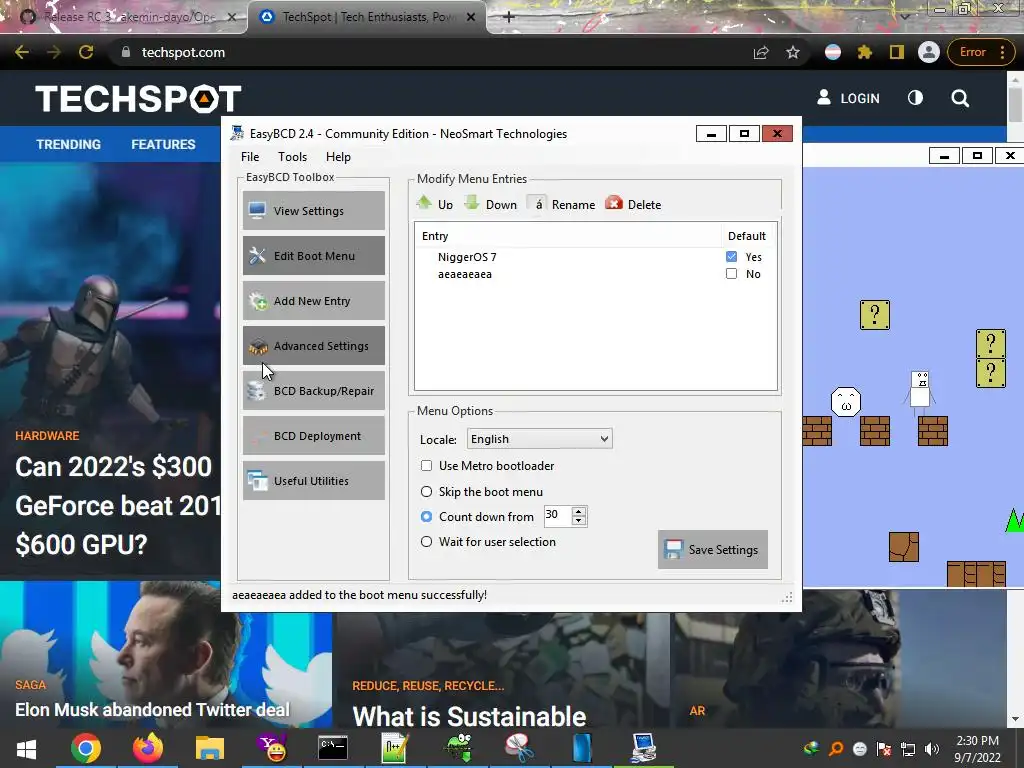
Task: Reload the TechSpot page
Action: coord(86,52)
